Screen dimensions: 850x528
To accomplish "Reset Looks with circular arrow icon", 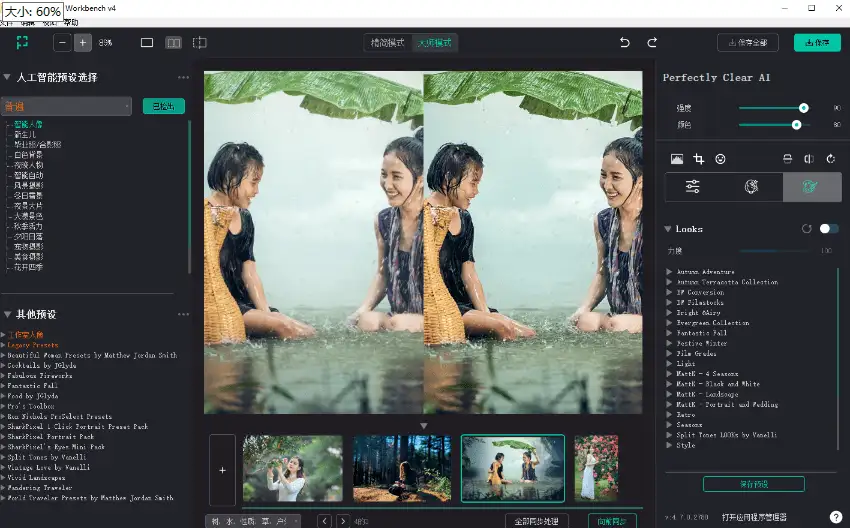I will [806, 229].
